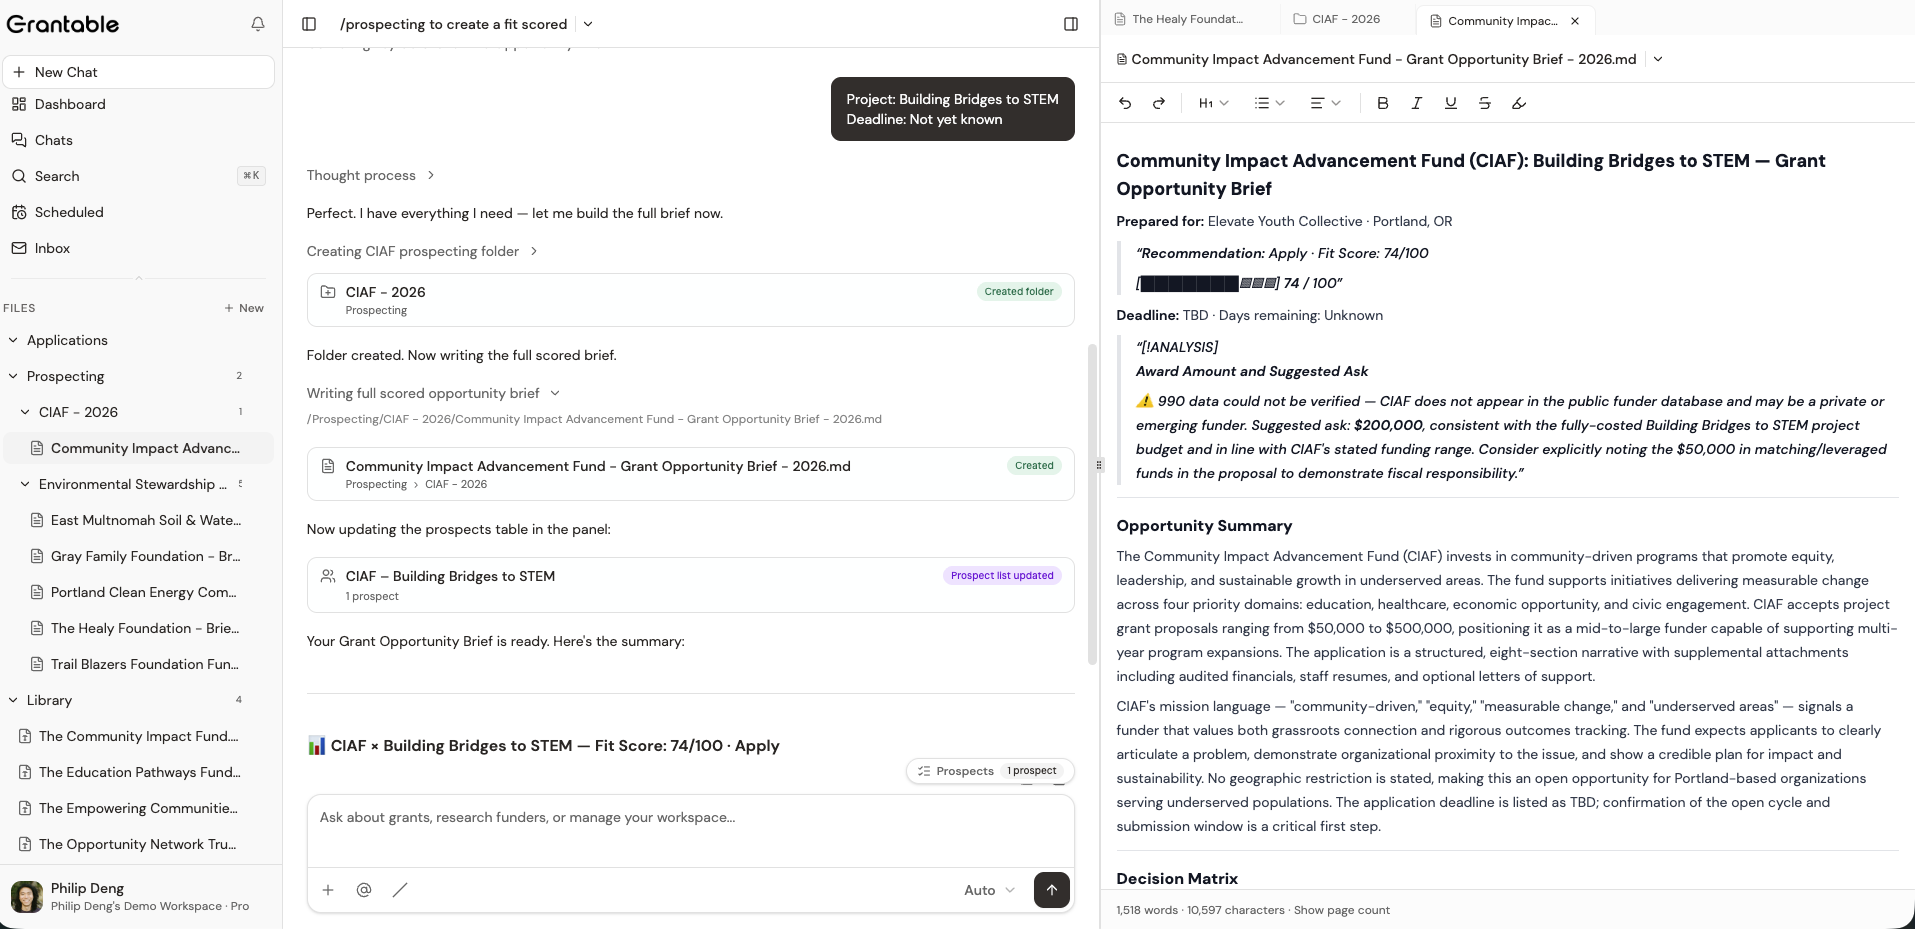Viewport: 1915px width, 929px height.
Task: Select the highlighter tool
Action: 1519,103
